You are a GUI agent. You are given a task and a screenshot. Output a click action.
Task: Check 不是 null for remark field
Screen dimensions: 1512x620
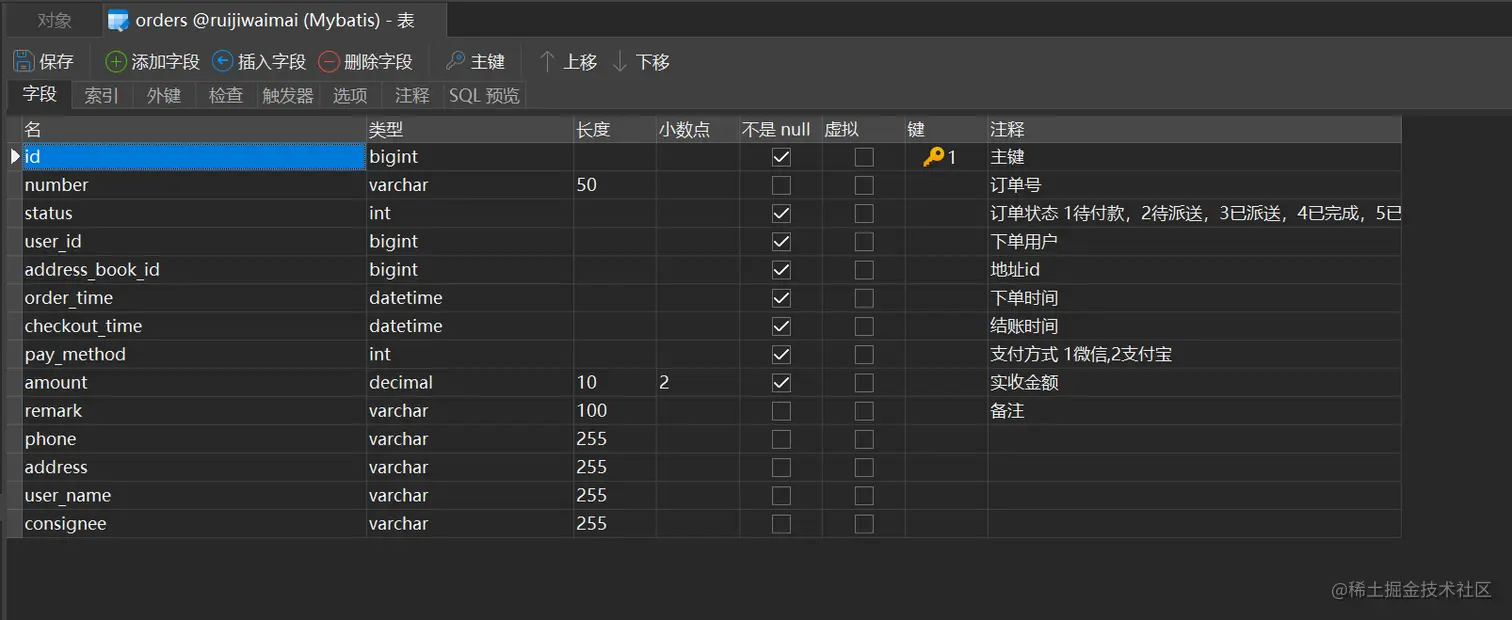pos(781,411)
